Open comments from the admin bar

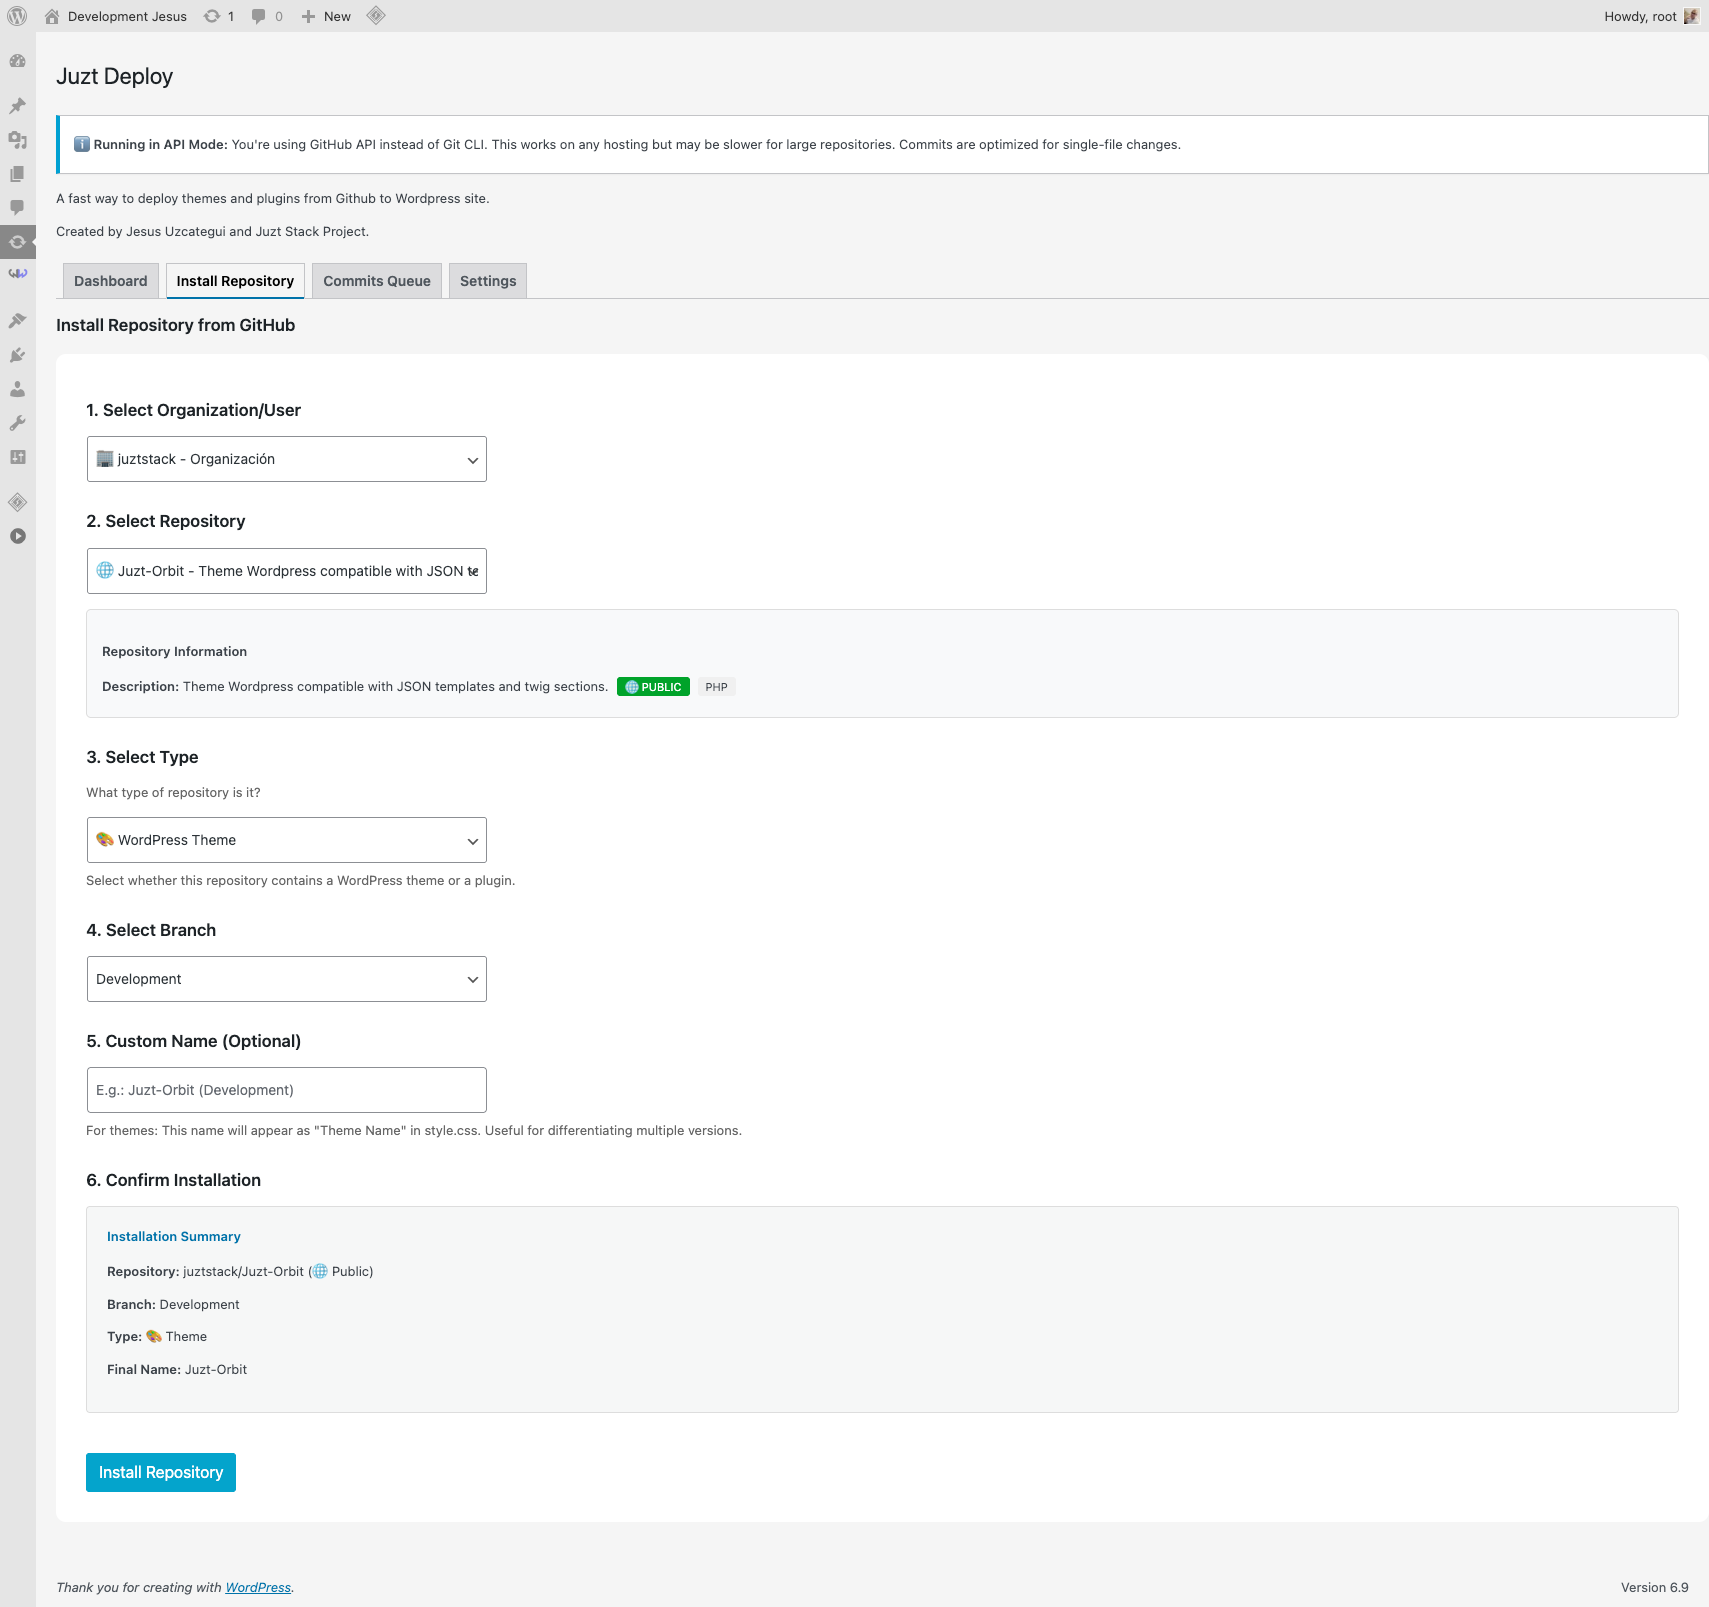(x=267, y=16)
